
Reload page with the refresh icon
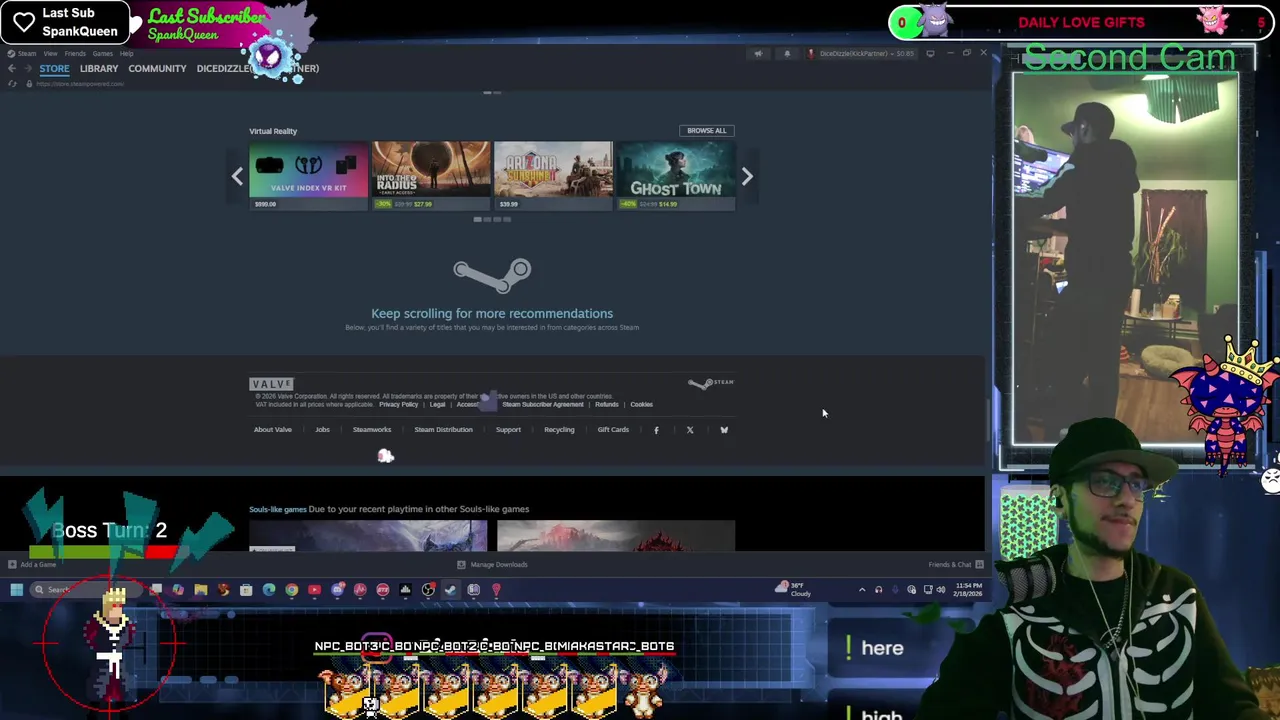point(12,84)
